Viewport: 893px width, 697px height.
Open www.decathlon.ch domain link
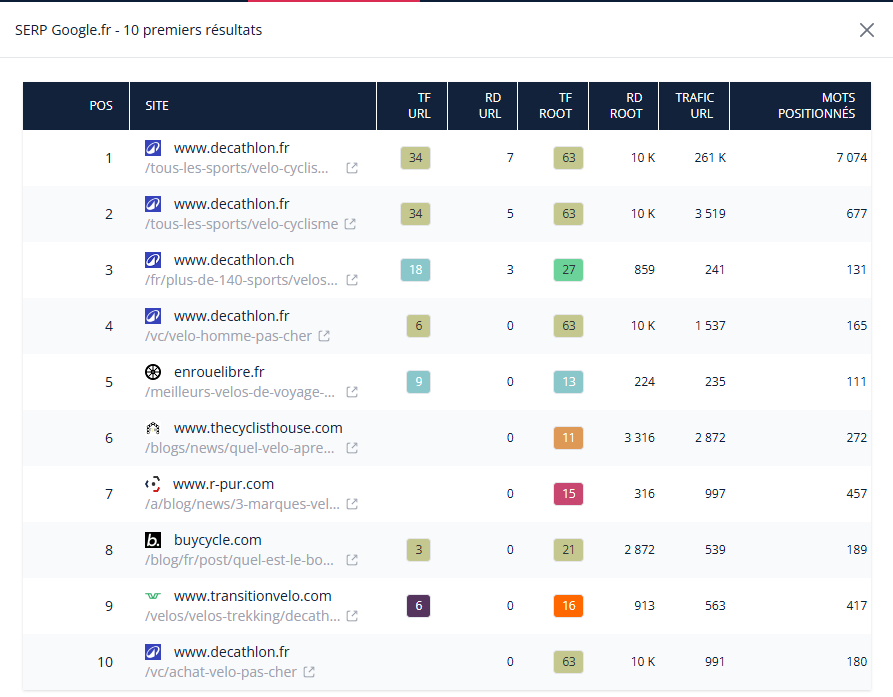tap(234, 260)
